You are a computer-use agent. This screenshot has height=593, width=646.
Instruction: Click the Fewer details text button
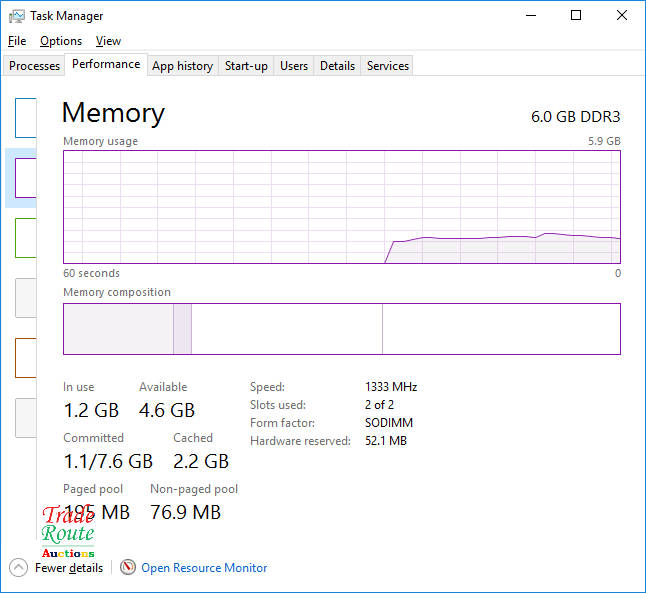click(69, 568)
